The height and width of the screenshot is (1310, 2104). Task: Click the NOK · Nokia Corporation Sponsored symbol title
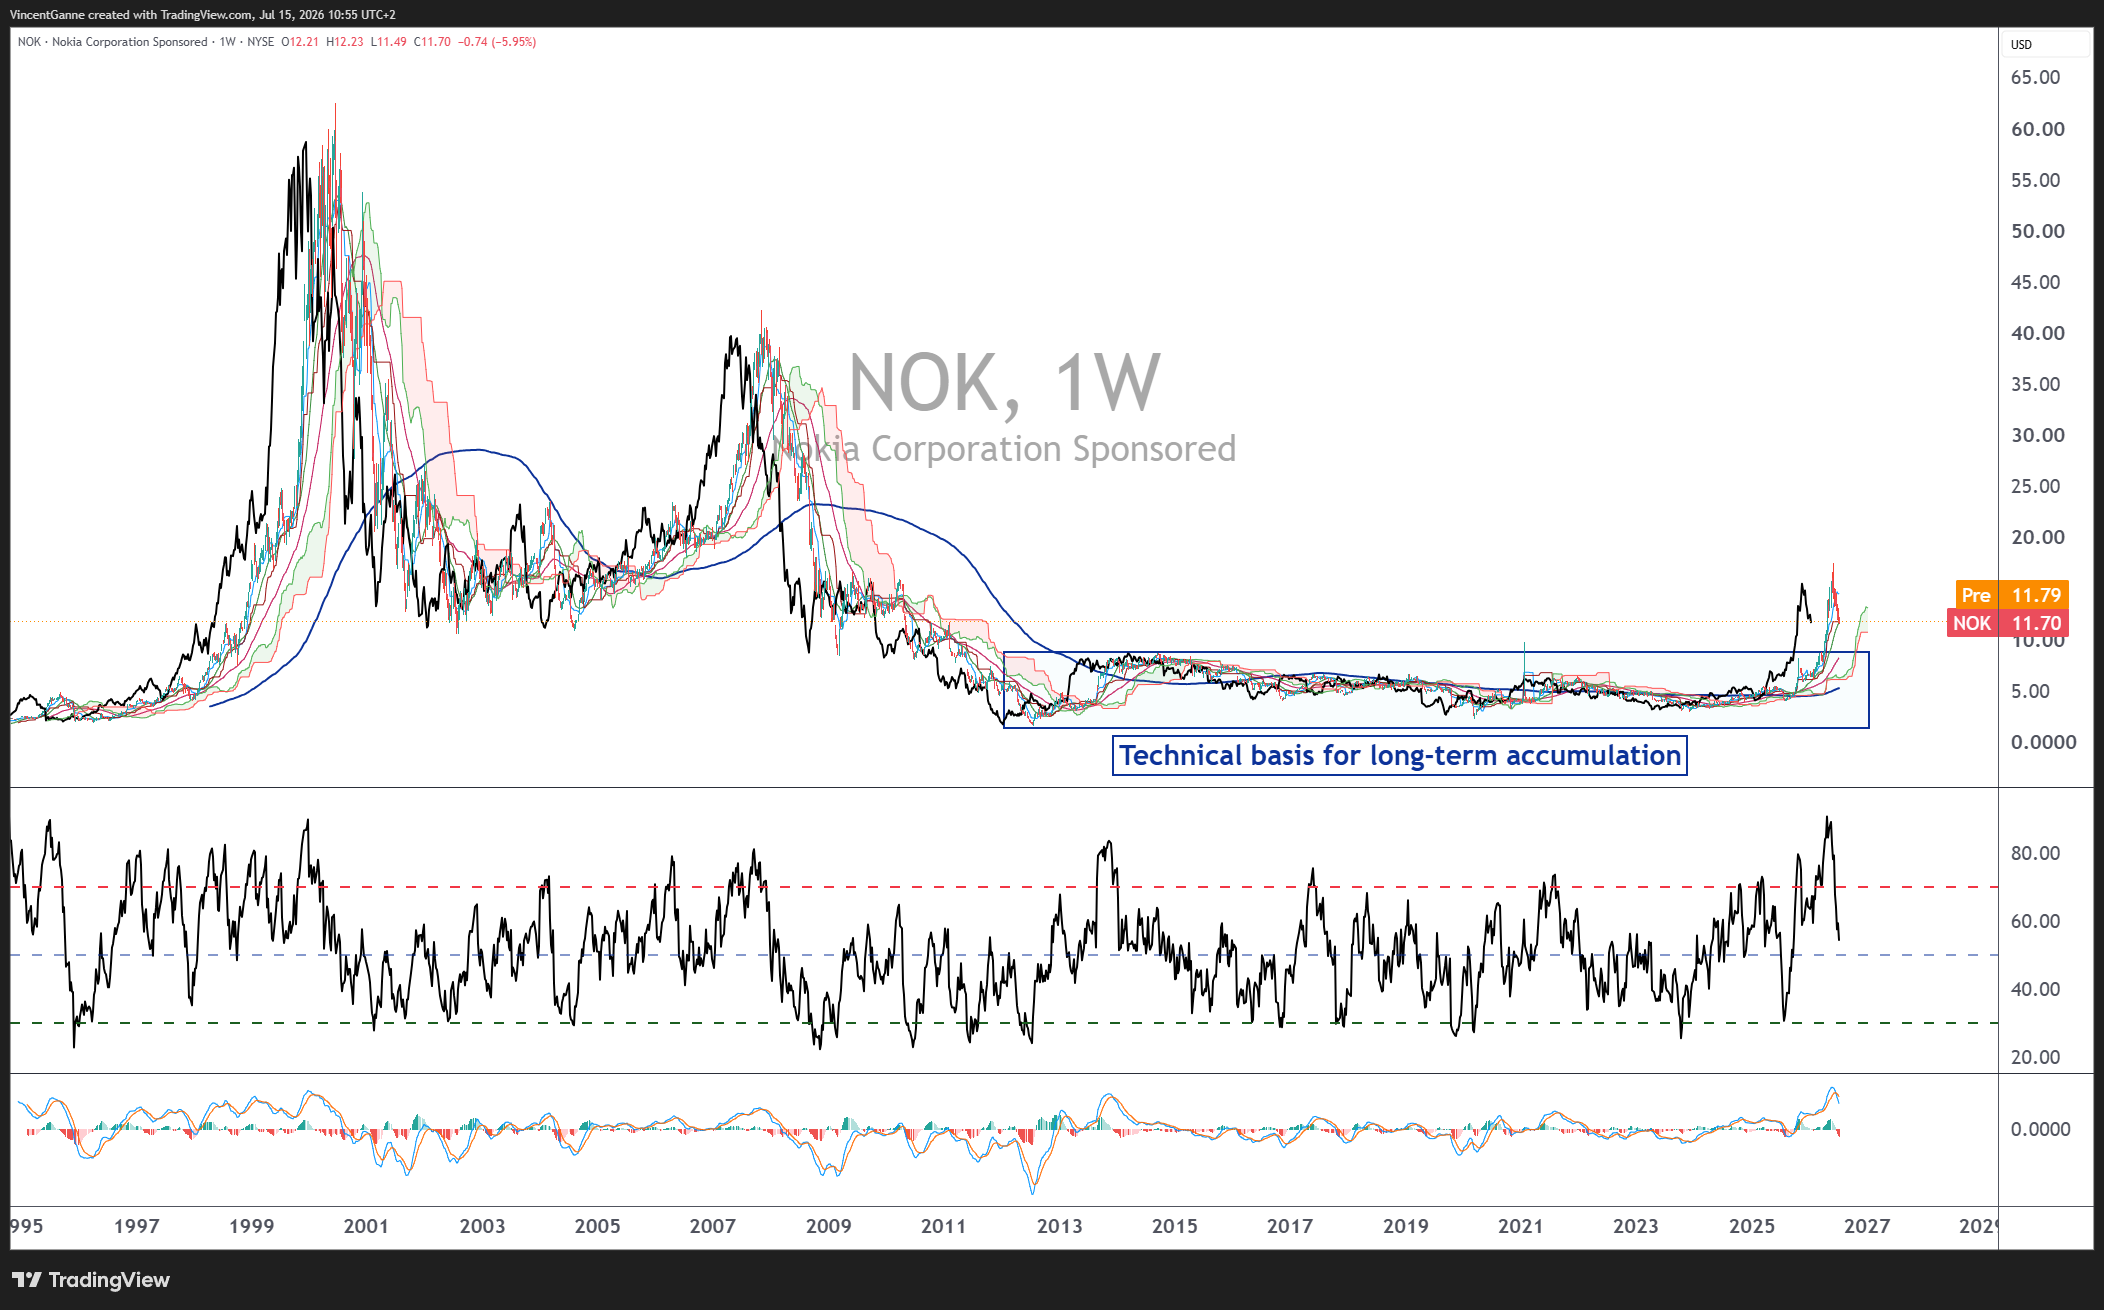[x=113, y=42]
